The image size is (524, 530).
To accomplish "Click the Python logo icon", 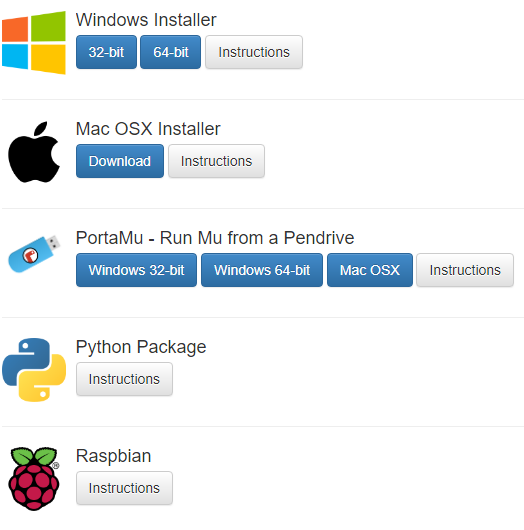I will tap(34, 370).
